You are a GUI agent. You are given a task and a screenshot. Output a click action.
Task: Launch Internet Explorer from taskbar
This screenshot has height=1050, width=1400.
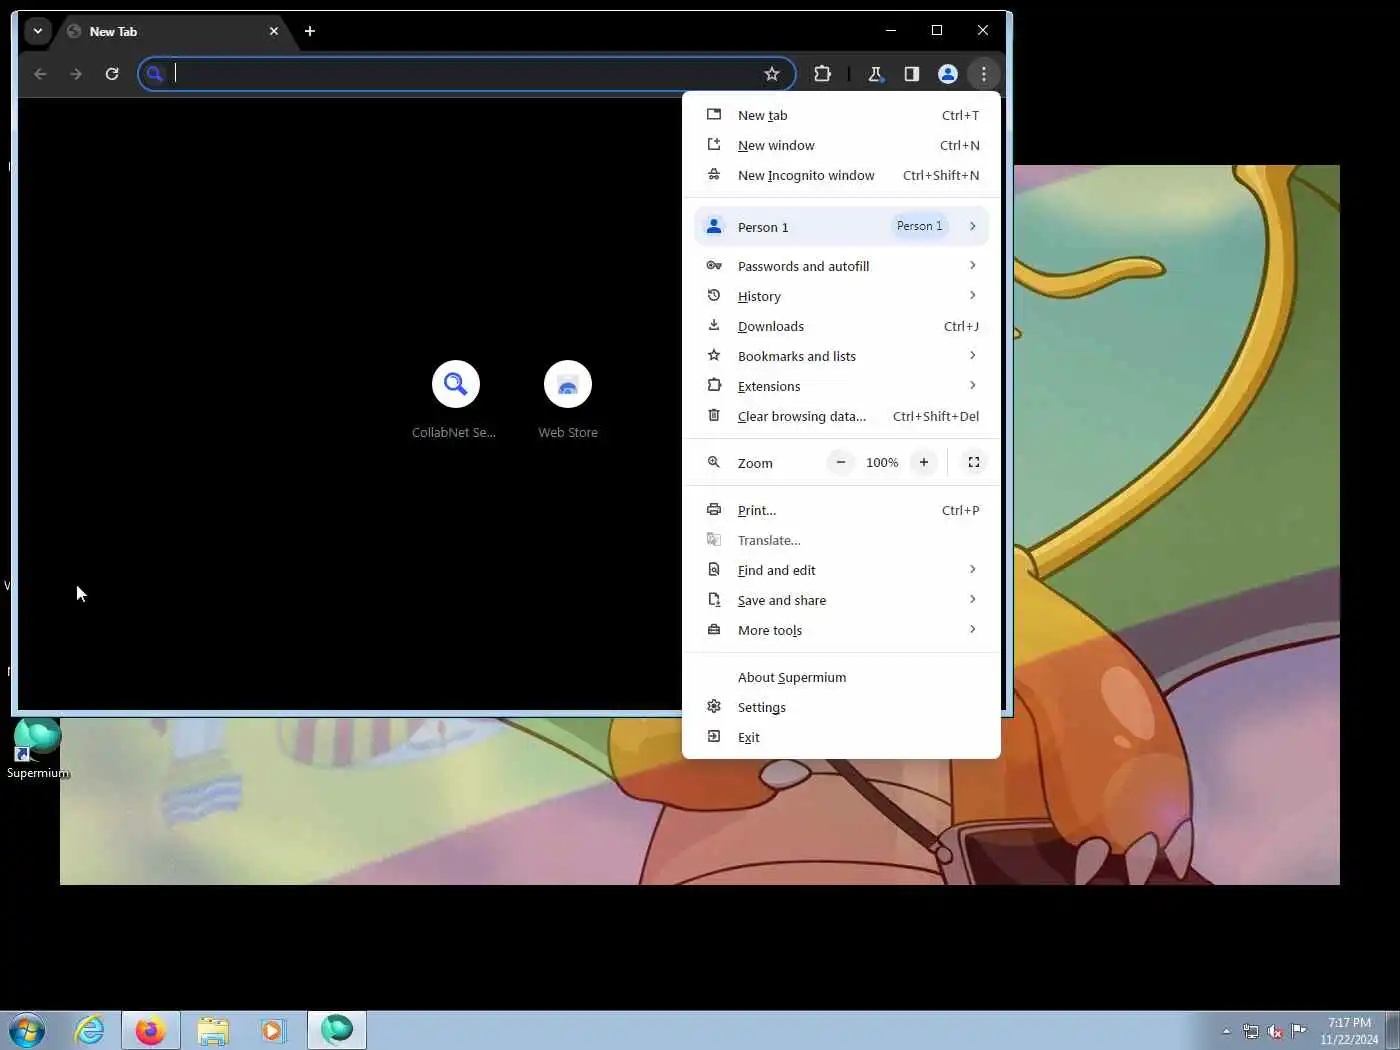(90, 1030)
